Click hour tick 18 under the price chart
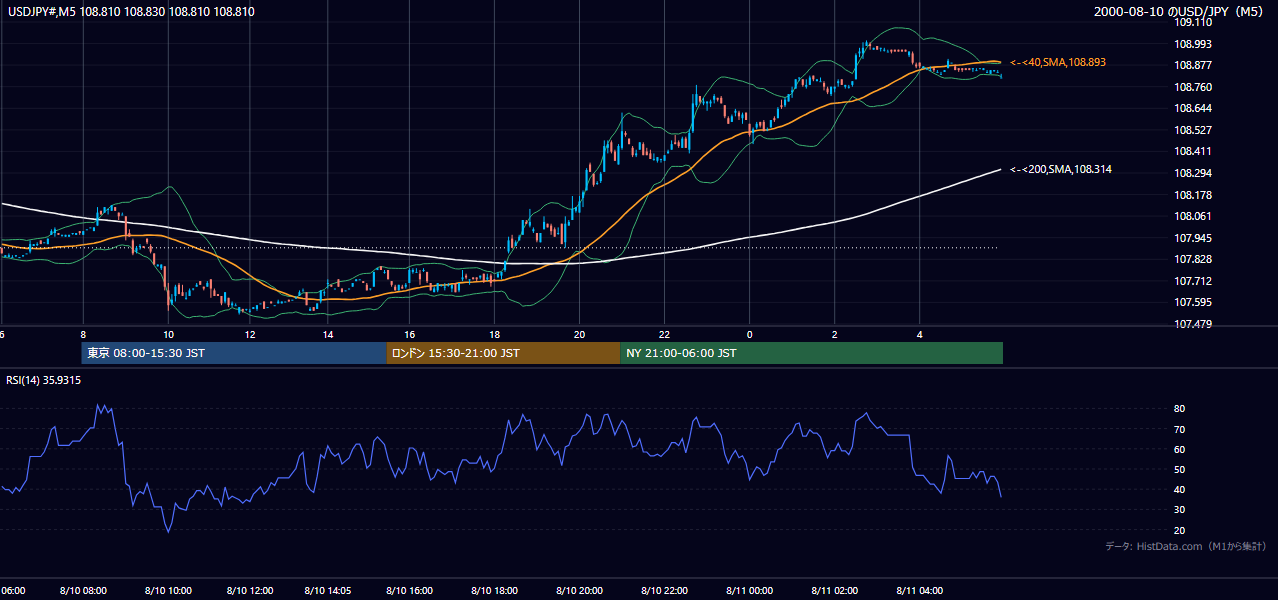The height and width of the screenshot is (600, 1278). pyautogui.click(x=495, y=334)
